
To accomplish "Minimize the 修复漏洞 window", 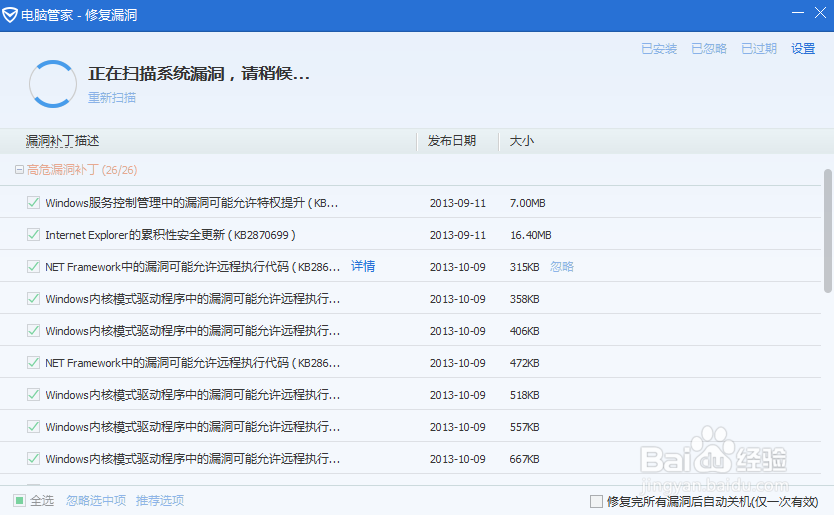I will 798,13.
